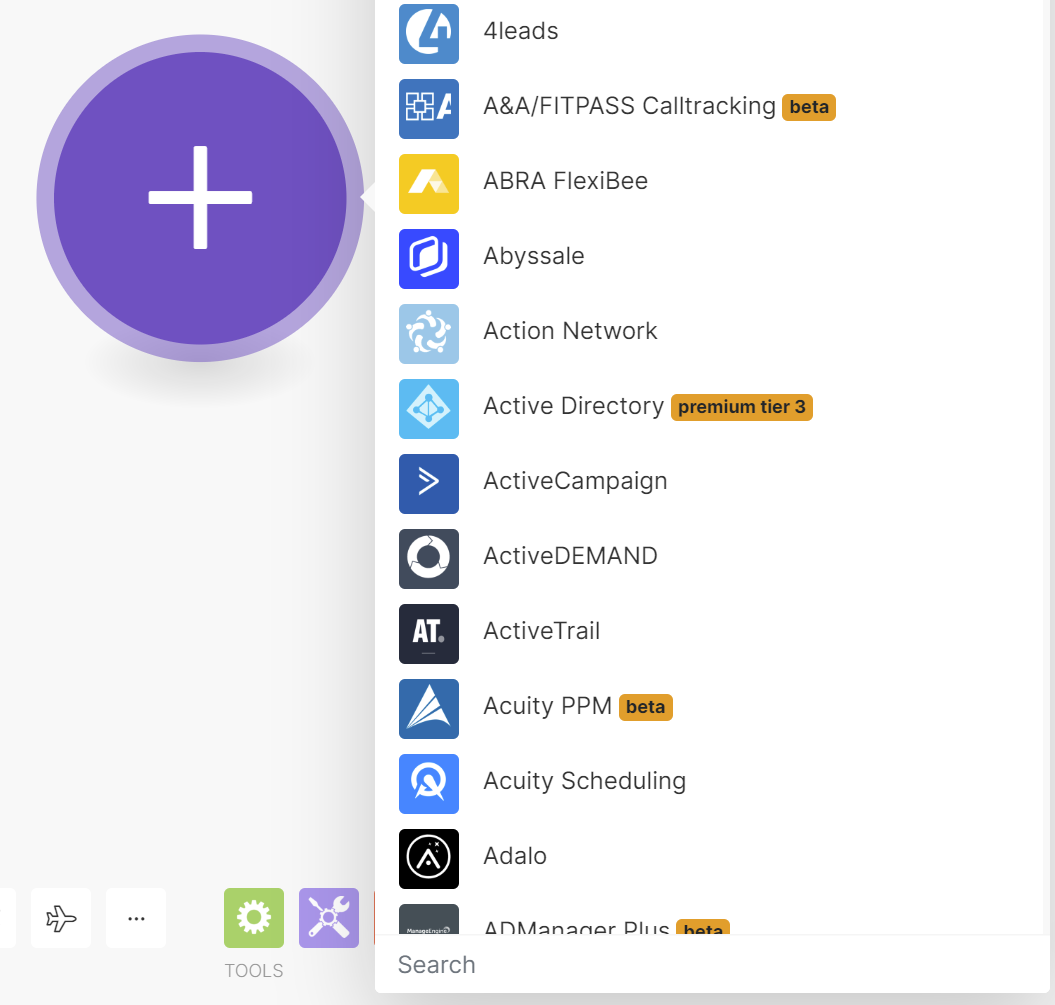Screen dimensions: 1055x1005
Task: Choose Active Directory app entry
Action: (x=573, y=406)
